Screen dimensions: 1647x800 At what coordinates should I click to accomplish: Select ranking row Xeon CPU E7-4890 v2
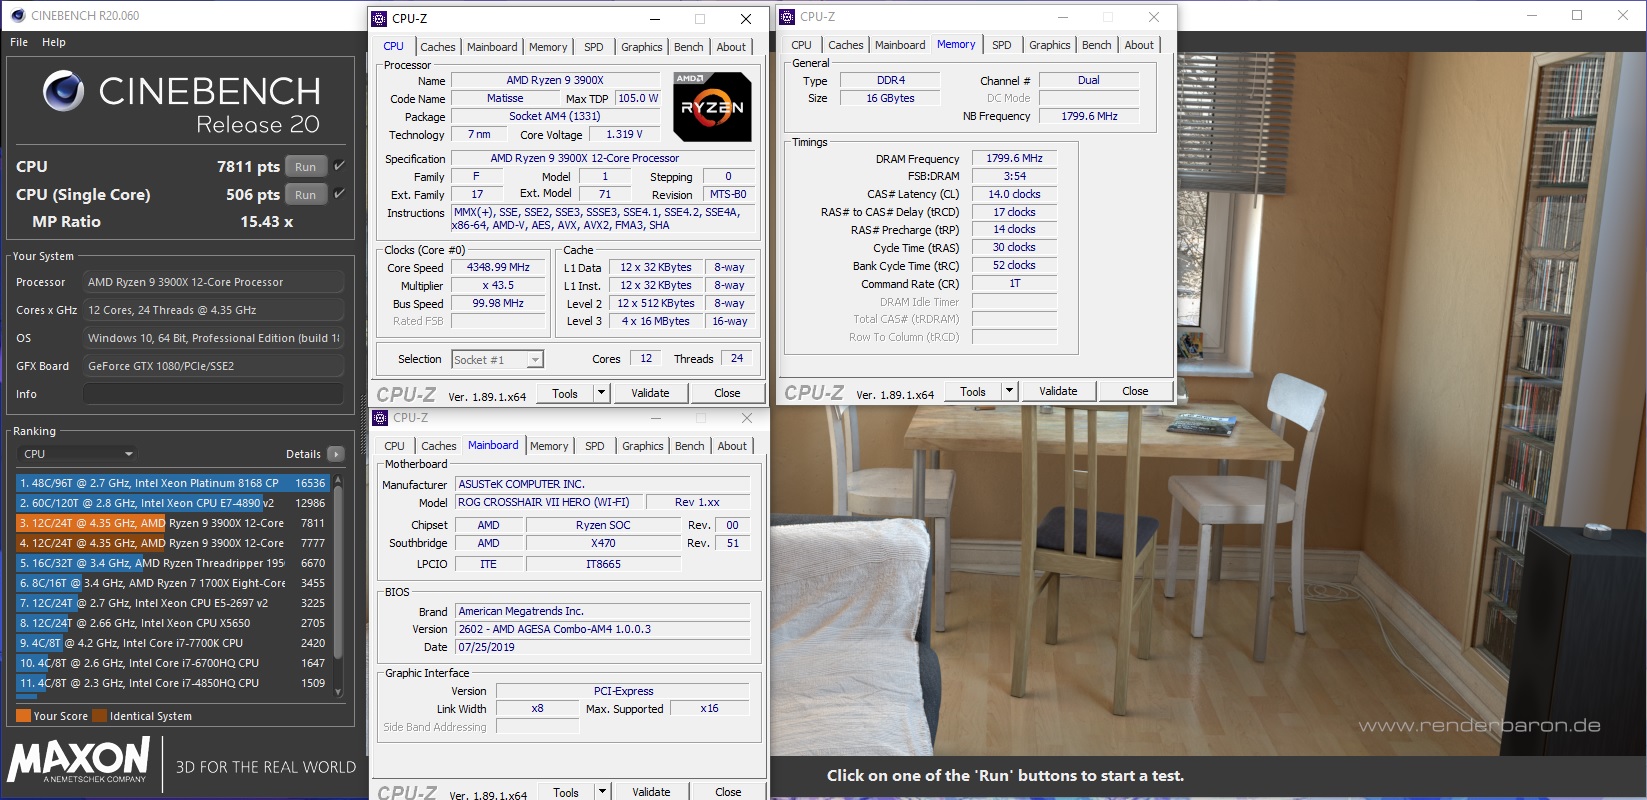coord(172,503)
